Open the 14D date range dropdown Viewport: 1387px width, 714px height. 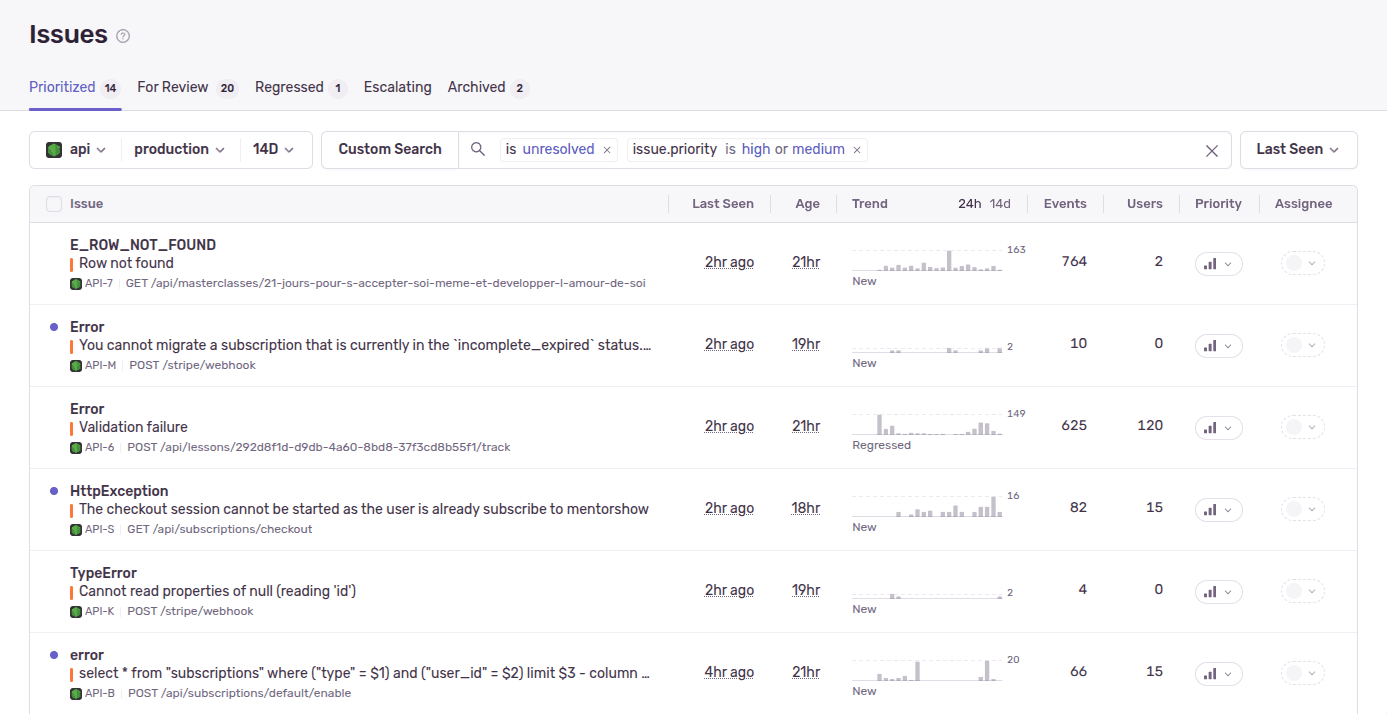[x=273, y=149]
